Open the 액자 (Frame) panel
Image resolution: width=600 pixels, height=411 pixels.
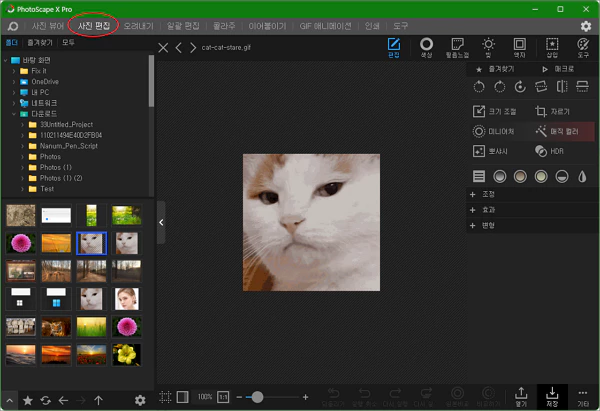(519, 48)
